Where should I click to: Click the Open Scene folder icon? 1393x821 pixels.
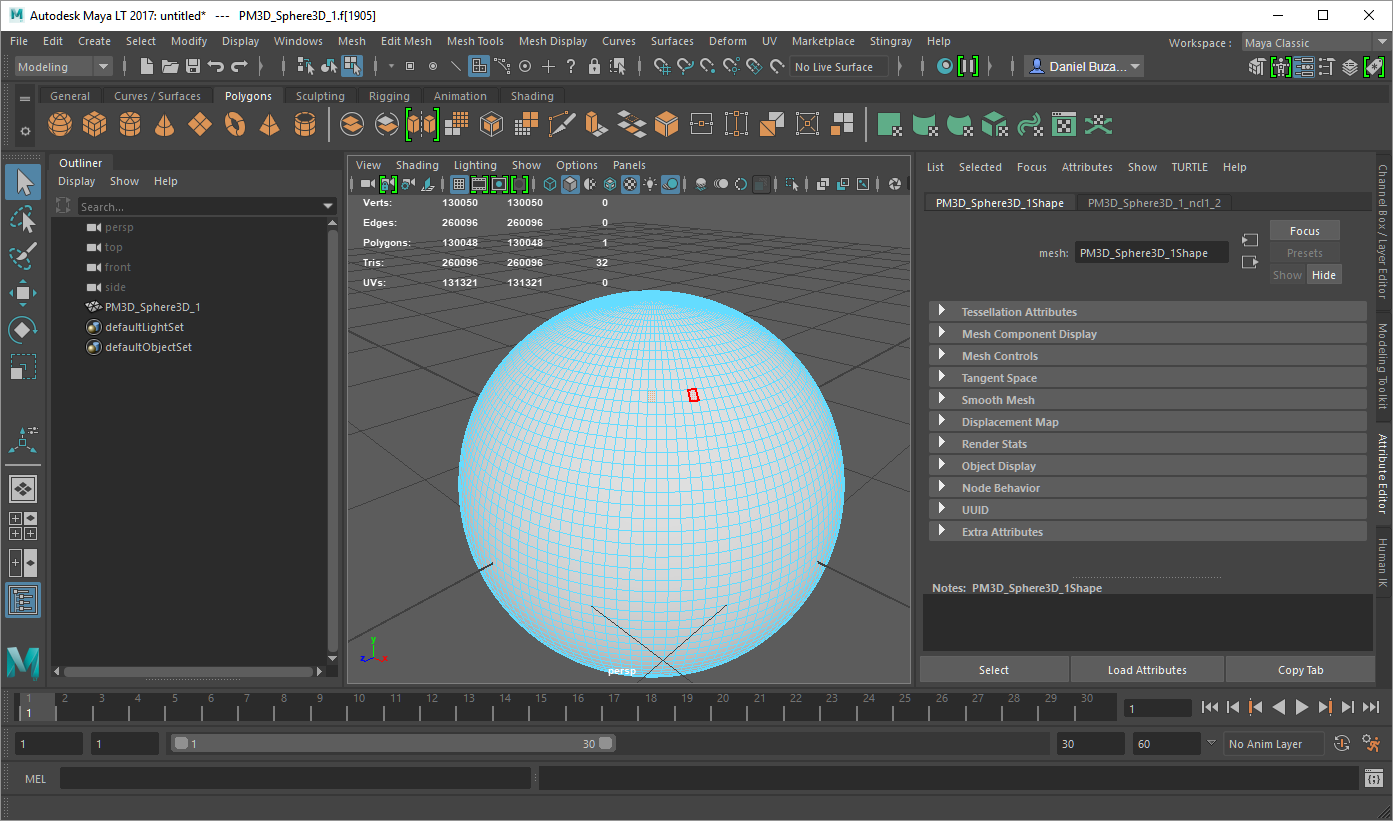(x=170, y=67)
